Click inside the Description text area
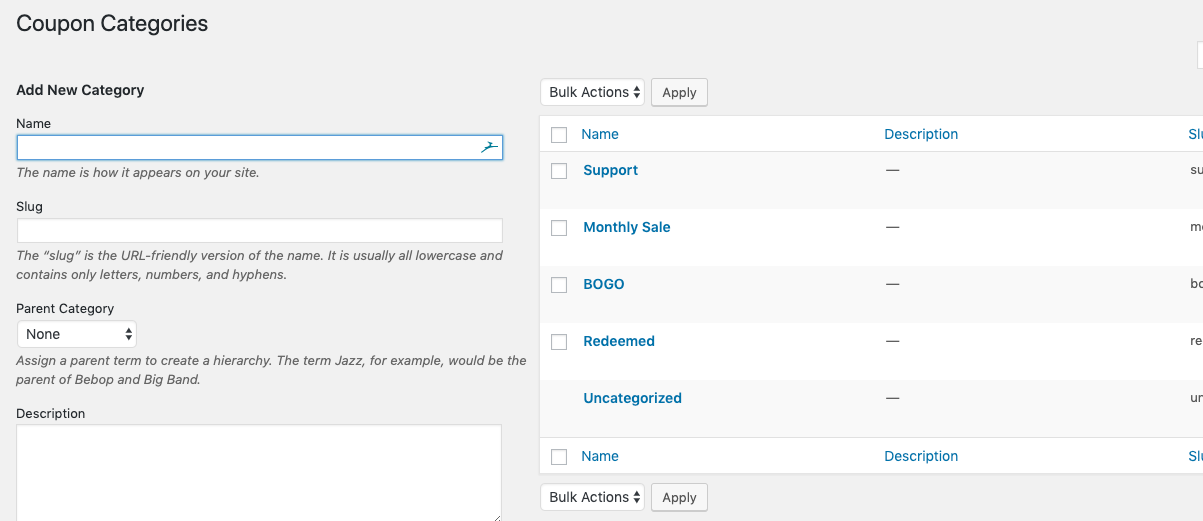The height and width of the screenshot is (521, 1203). coord(259,472)
